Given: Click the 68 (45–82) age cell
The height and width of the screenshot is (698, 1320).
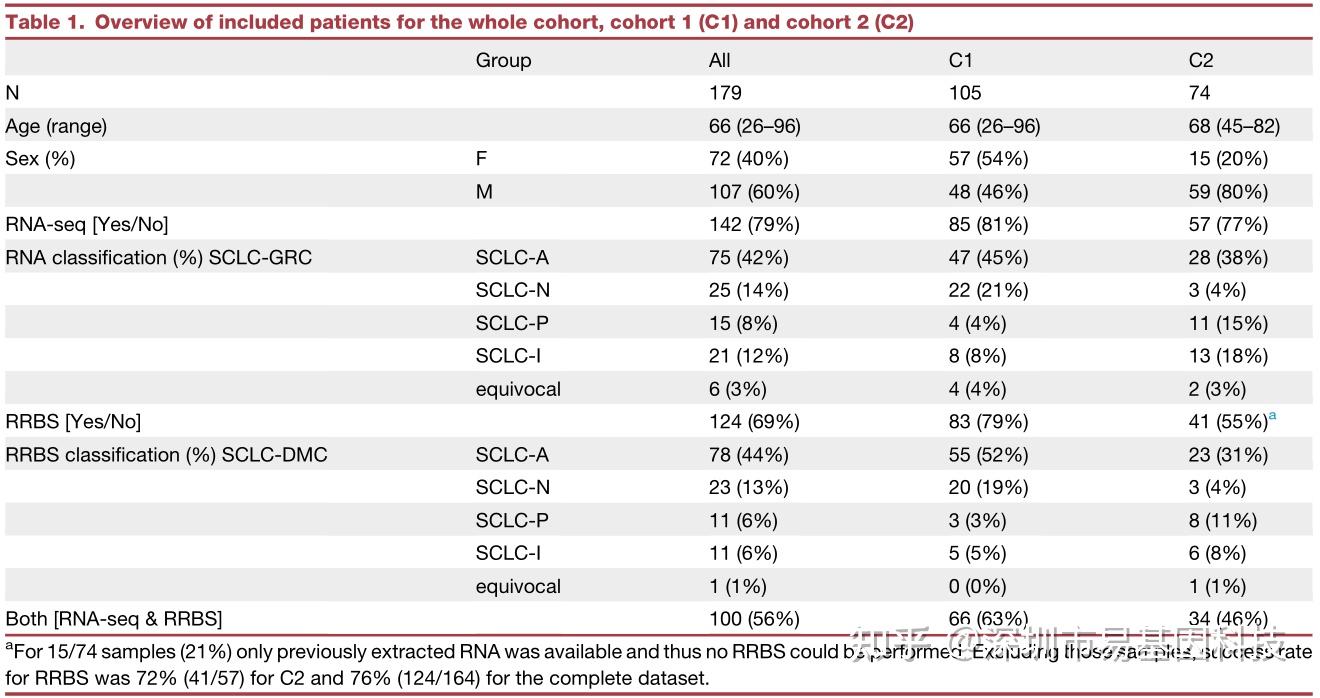Looking at the screenshot, I should pos(1234,126).
